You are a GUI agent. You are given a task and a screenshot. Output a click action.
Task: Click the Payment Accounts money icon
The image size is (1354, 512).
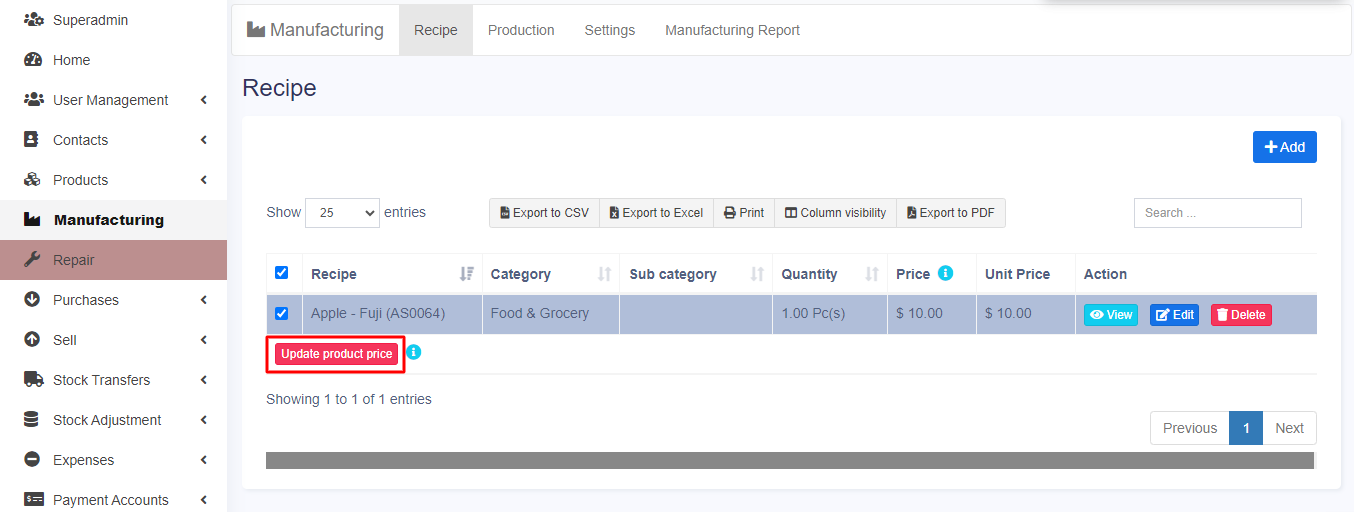click(x=33, y=500)
